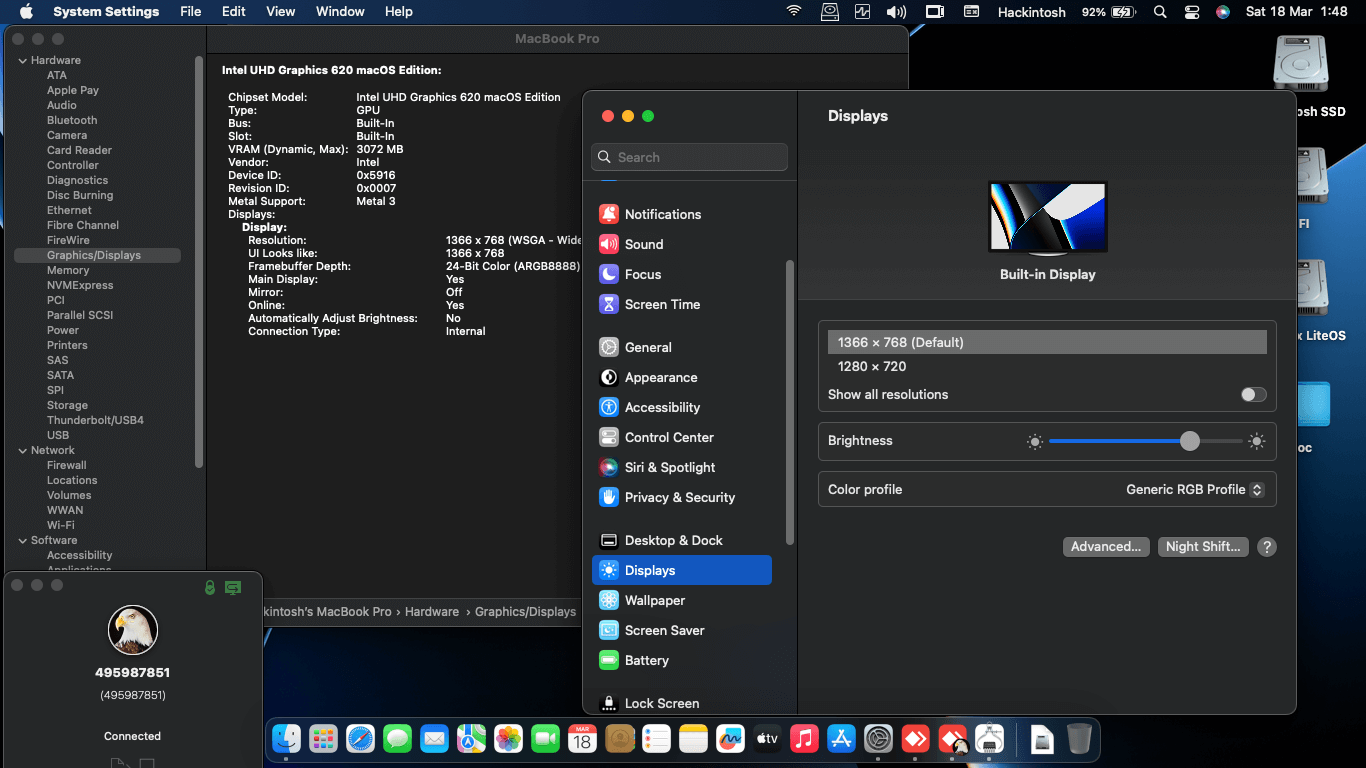Open Music app in the Dock
The width and height of the screenshot is (1366, 768).
pyautogui.click(x=804, y=739)
